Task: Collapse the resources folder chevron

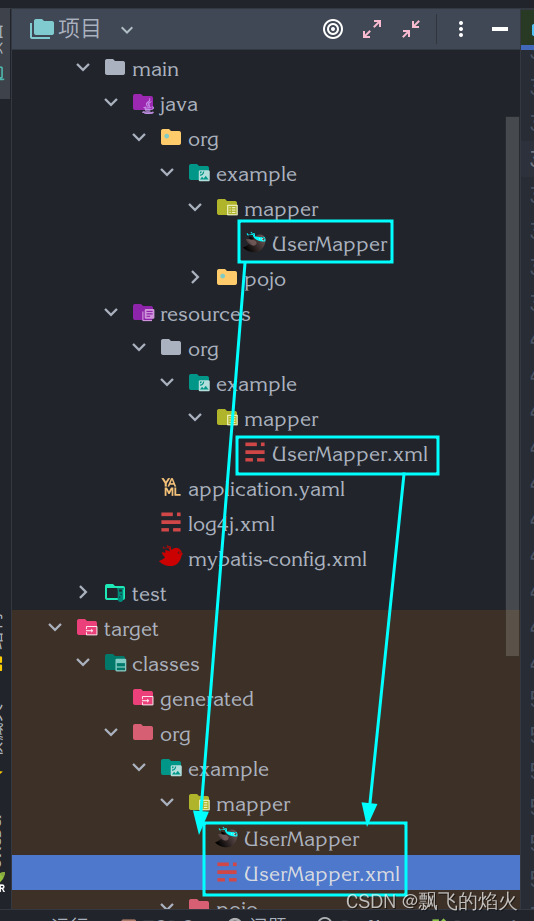Action: (111, 312)
